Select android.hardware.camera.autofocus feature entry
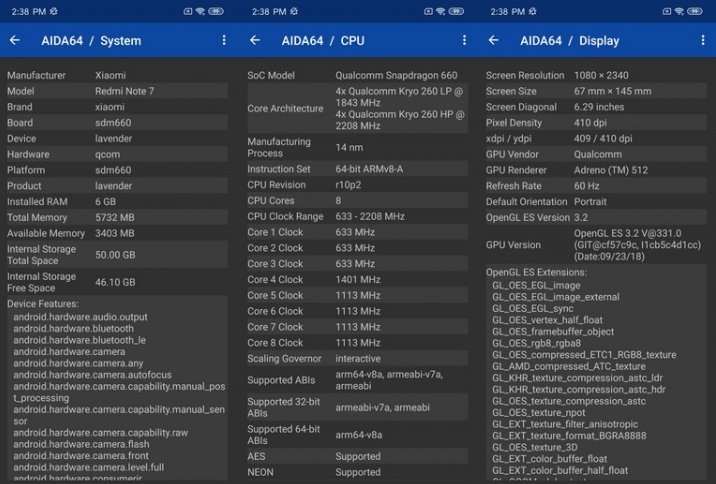Image resolution: width=716 pixels, height=484 pixels. pos(92,375)
